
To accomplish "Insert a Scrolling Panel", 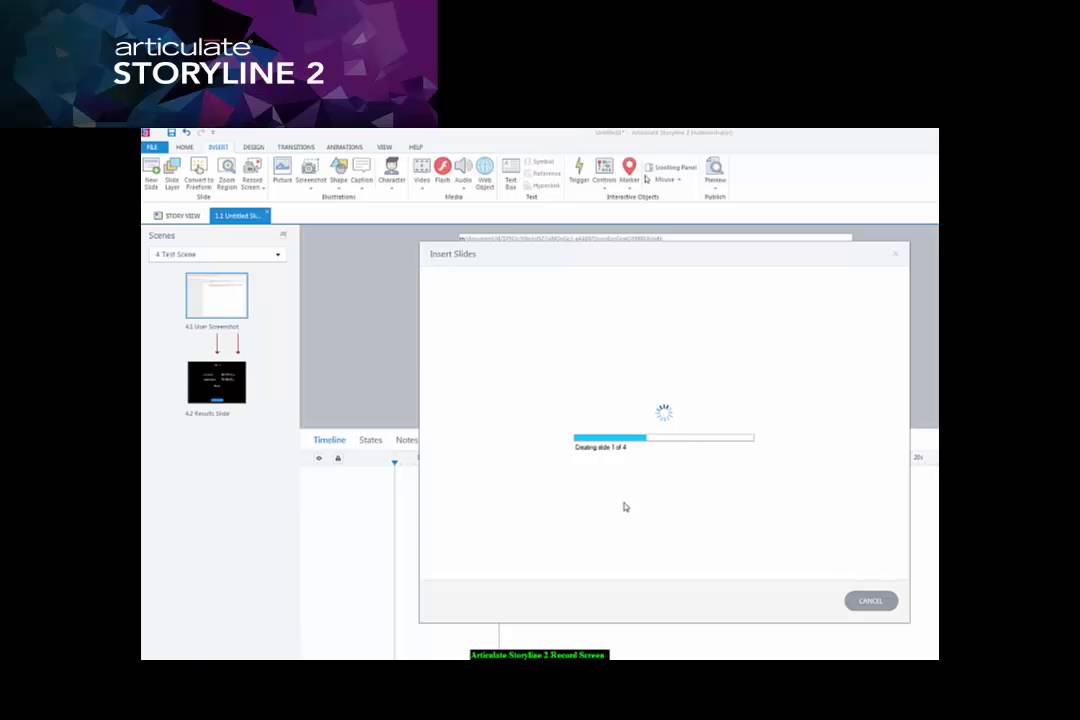I will coord(671,167).
